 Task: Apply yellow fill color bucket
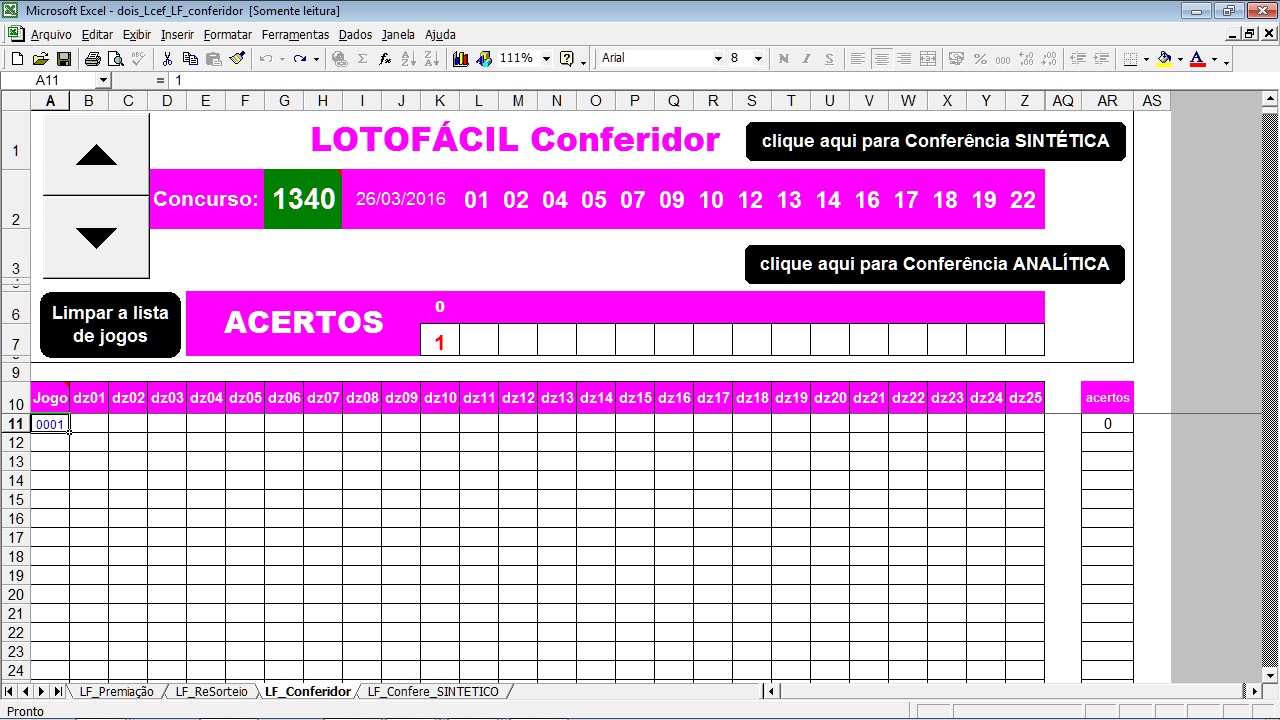[1164, 59]
